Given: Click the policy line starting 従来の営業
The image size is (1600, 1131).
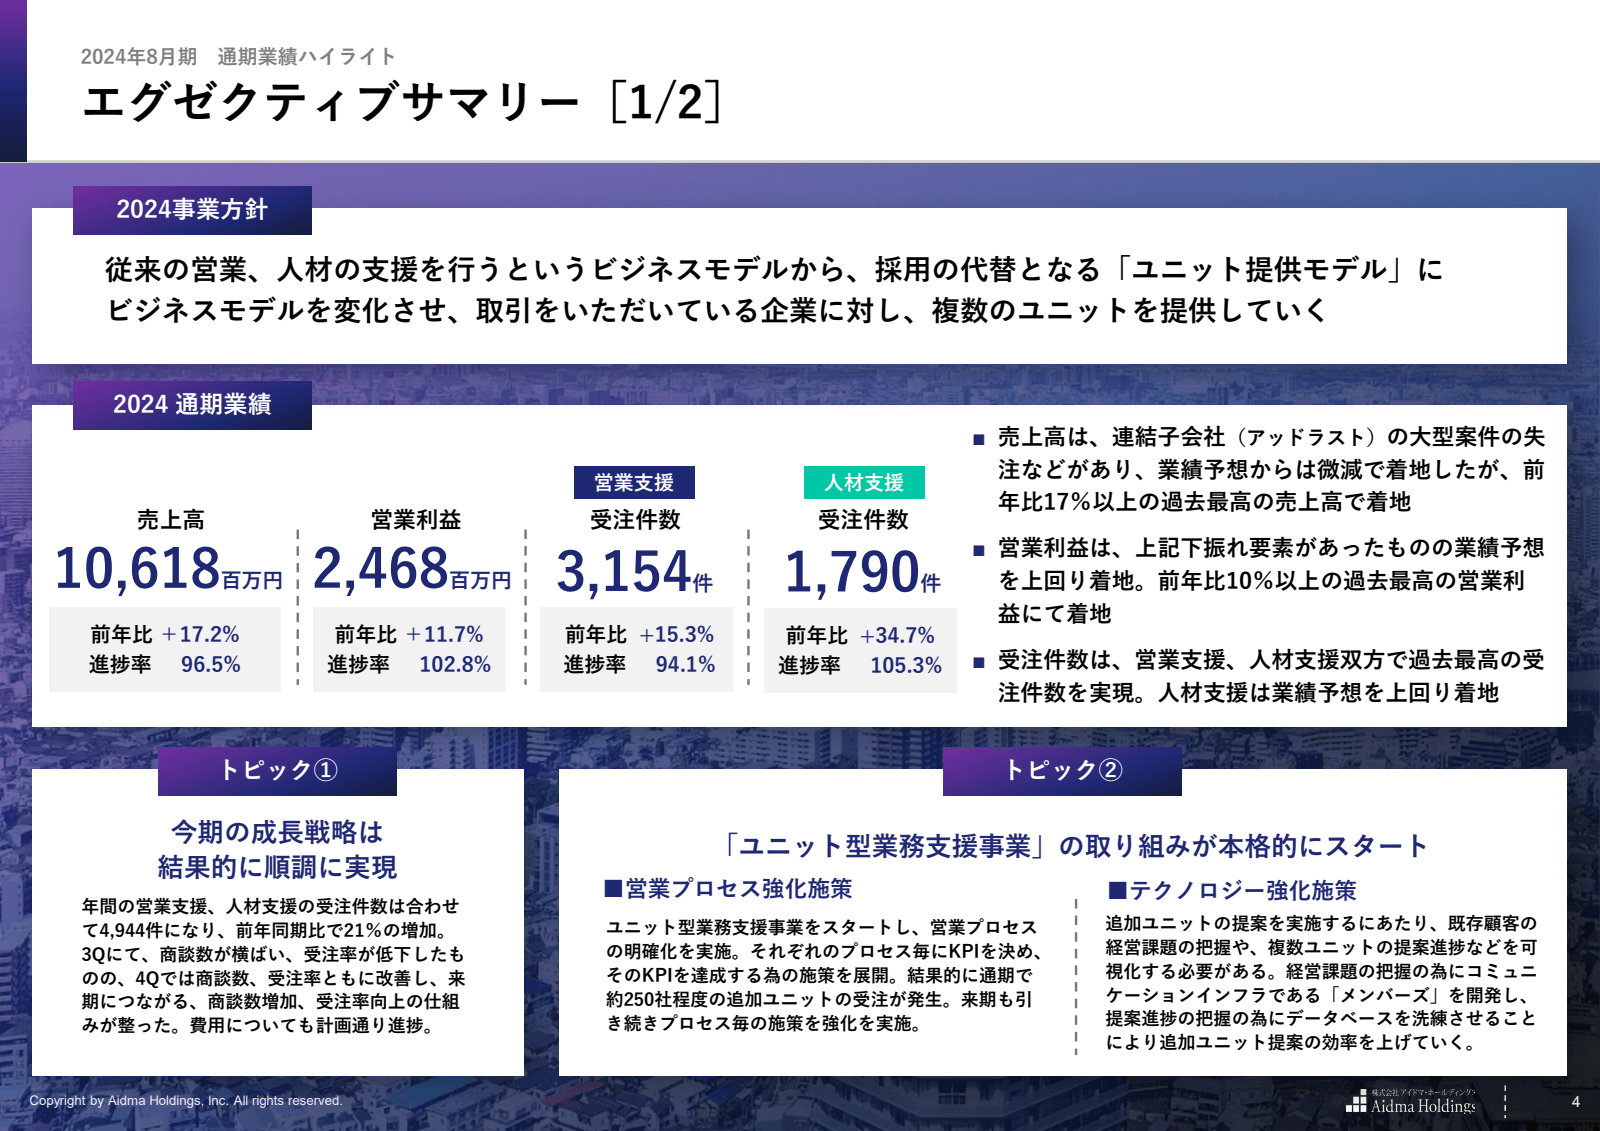Looking at the screenshot, I should (x=774, y=270).
